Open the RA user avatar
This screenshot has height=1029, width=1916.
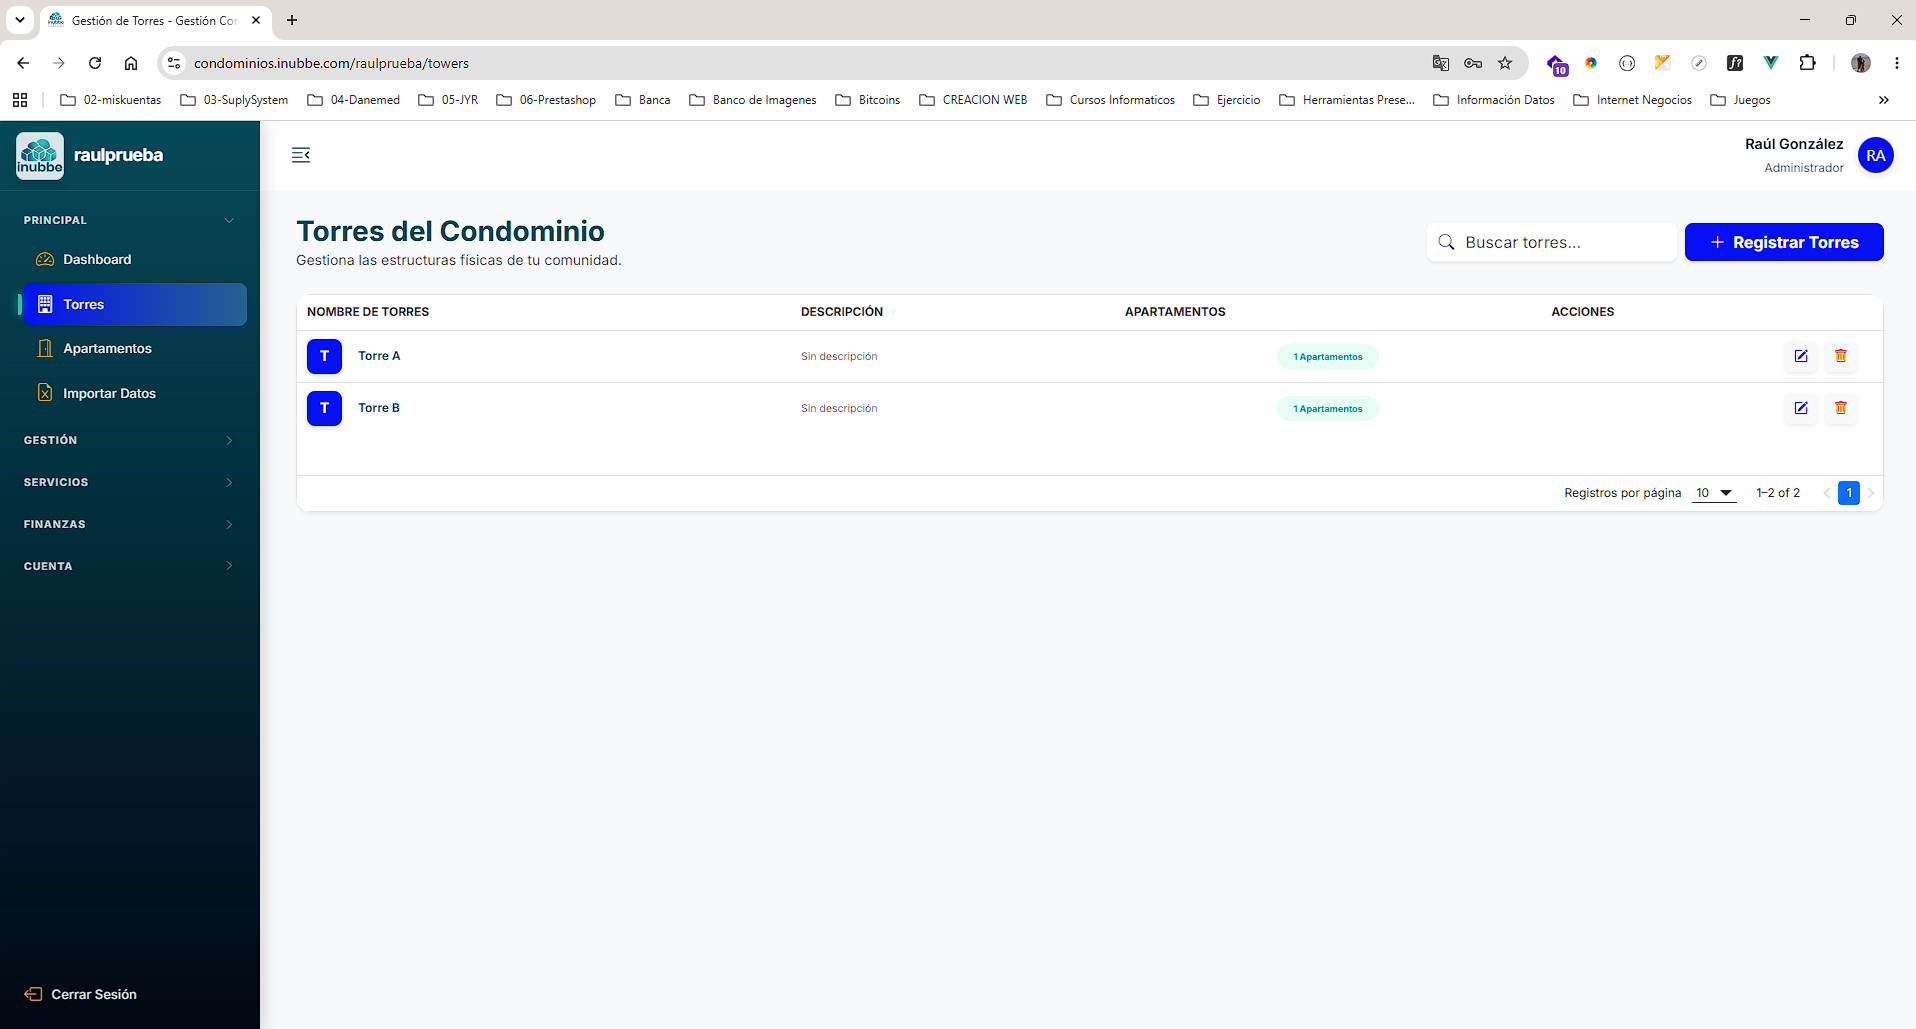point(1875,155)
